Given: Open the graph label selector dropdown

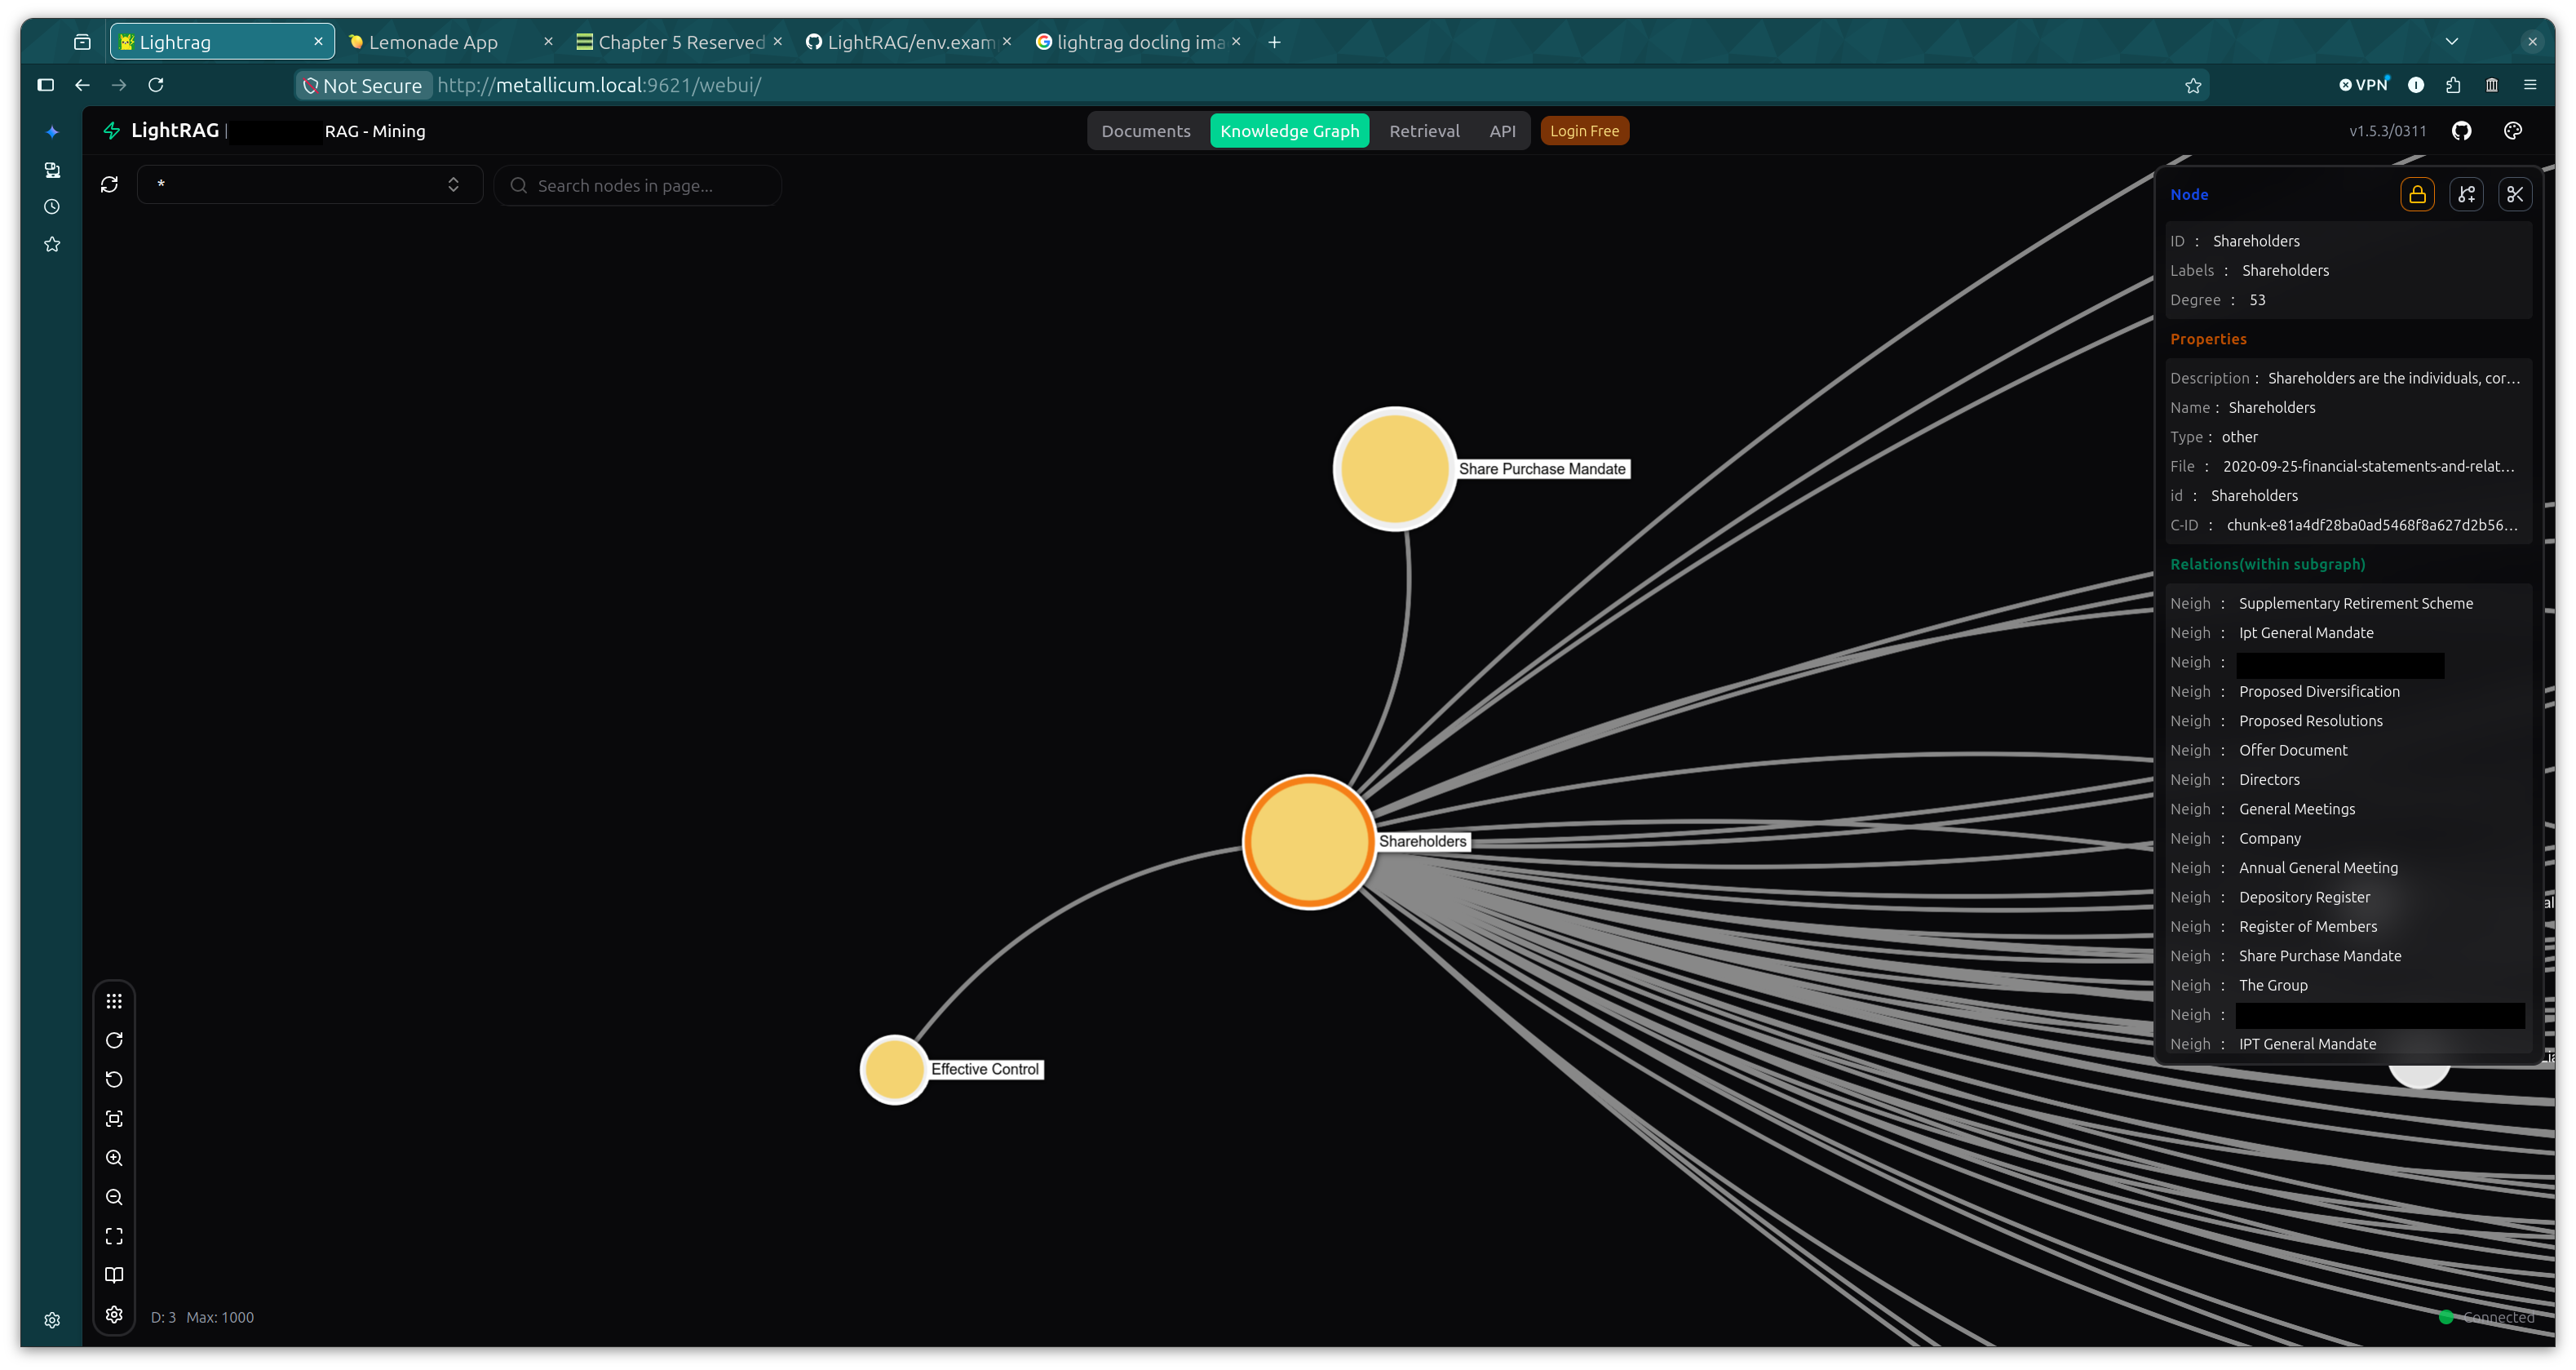Looking at the screenshot, I should (309, 185).
